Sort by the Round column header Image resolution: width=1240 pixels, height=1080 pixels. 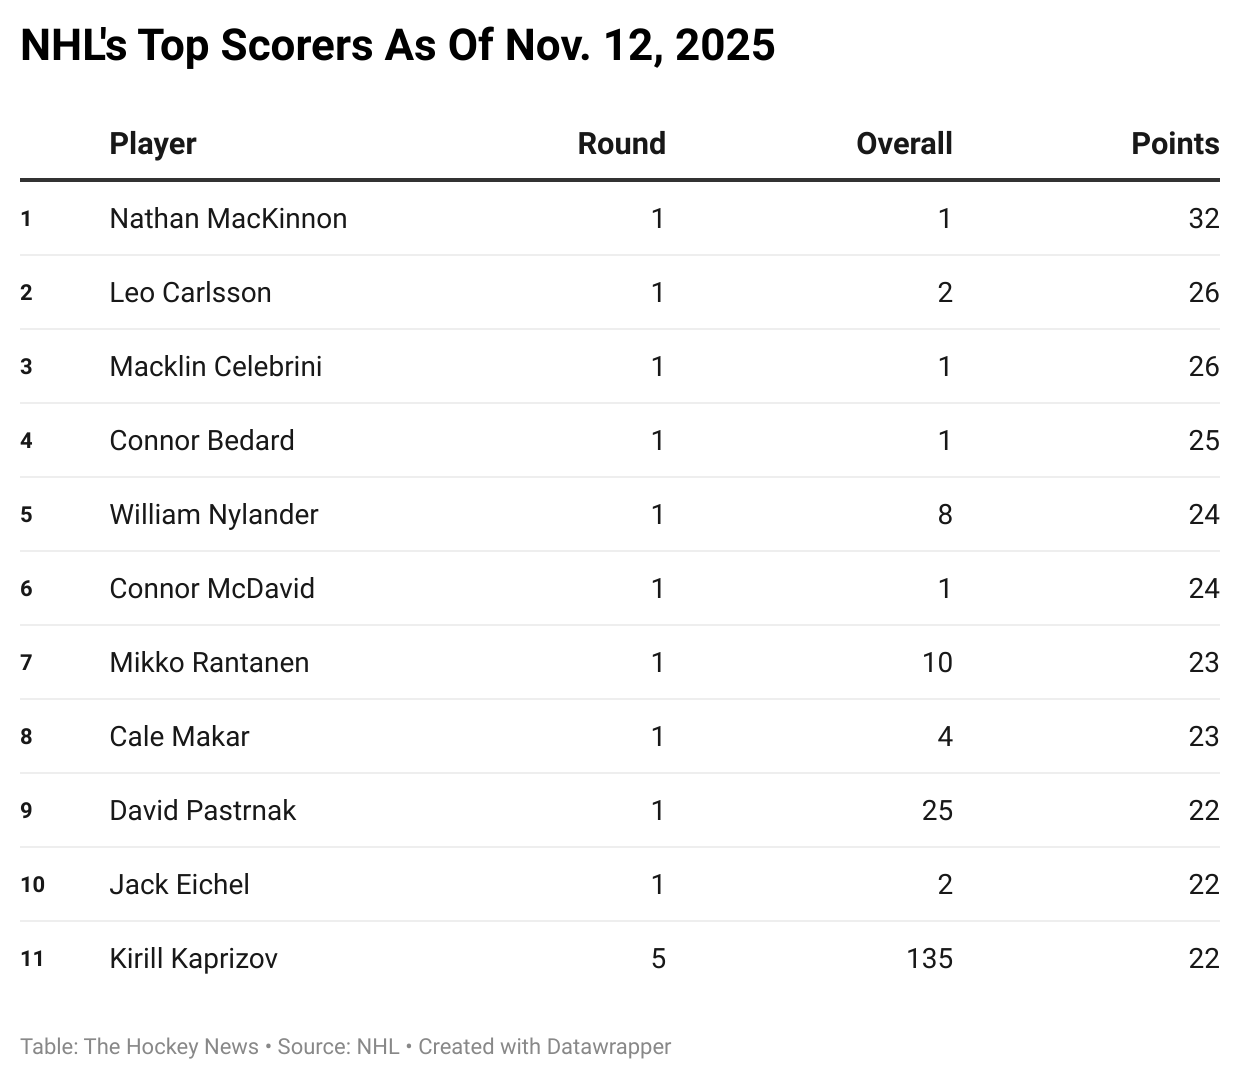tap(621, 144)
